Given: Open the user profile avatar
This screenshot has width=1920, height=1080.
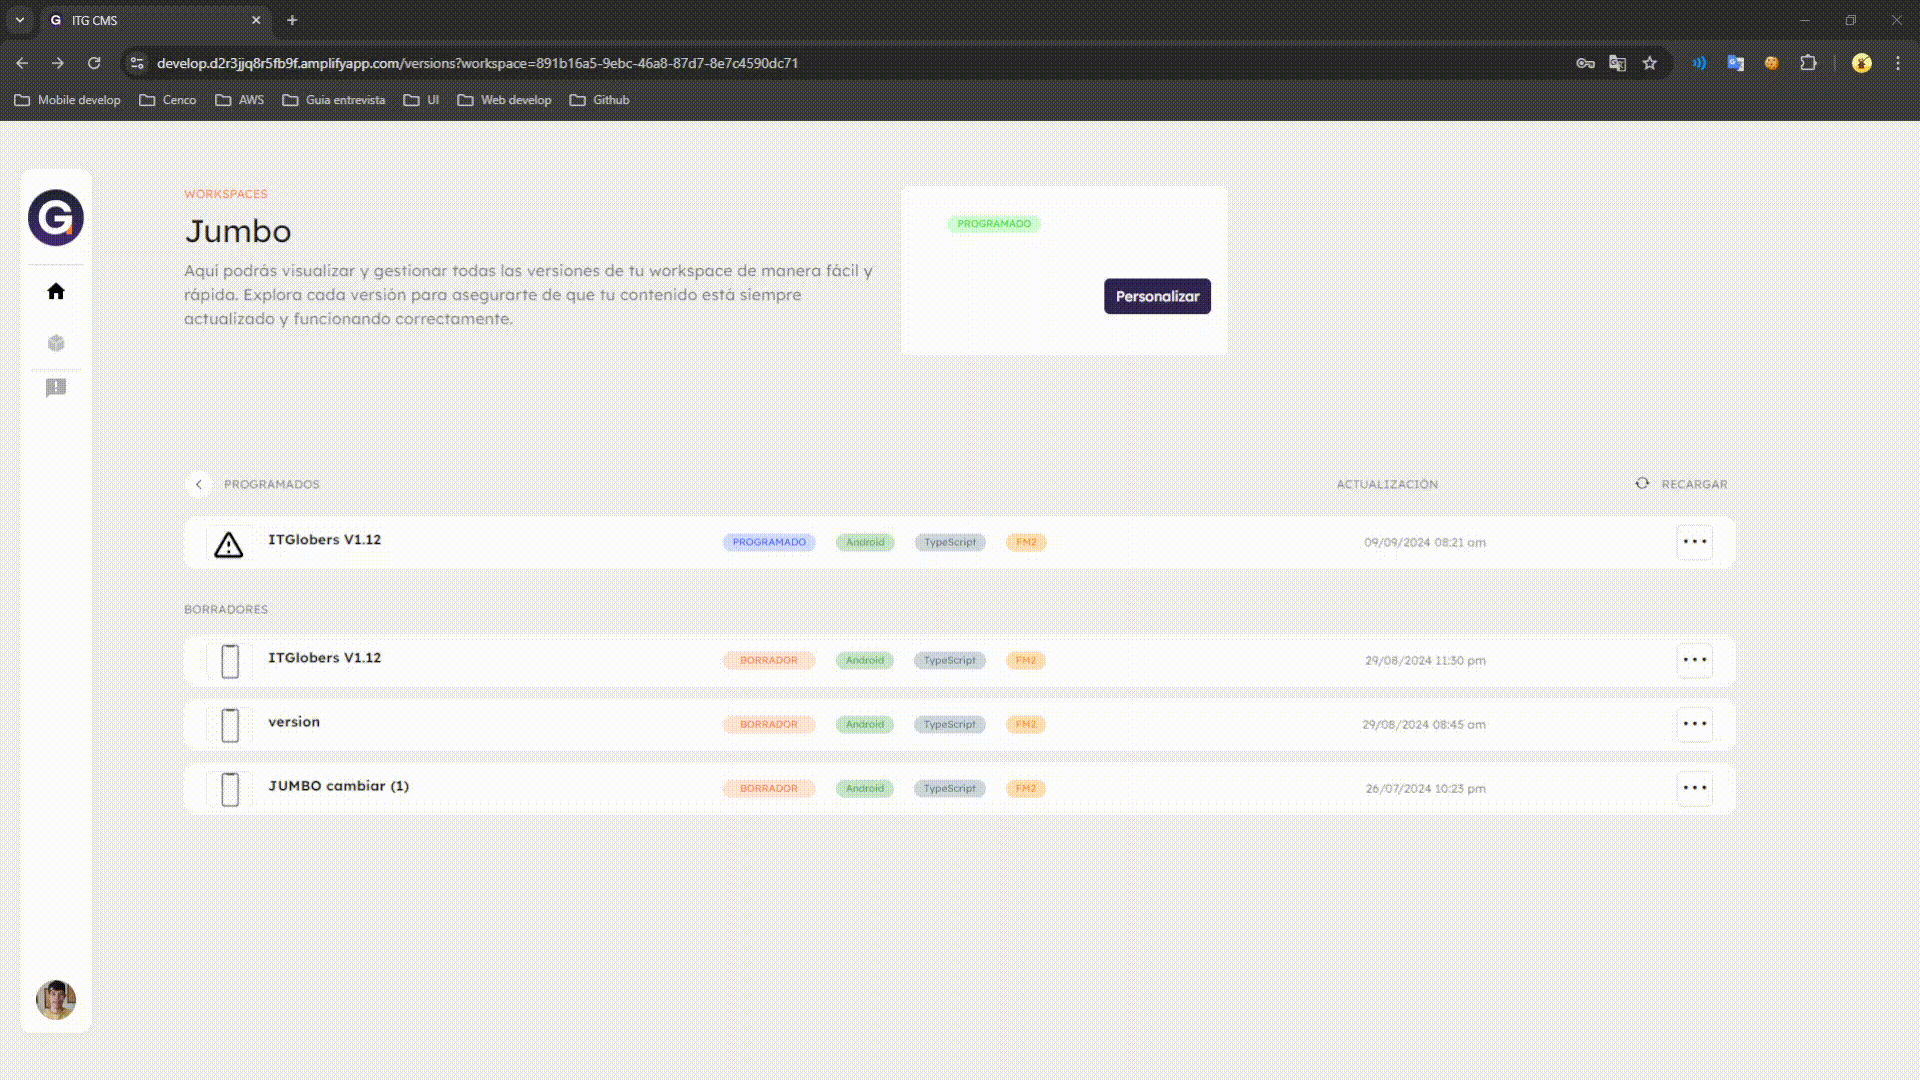Looking at the screenshot, I should click(56, 999).
